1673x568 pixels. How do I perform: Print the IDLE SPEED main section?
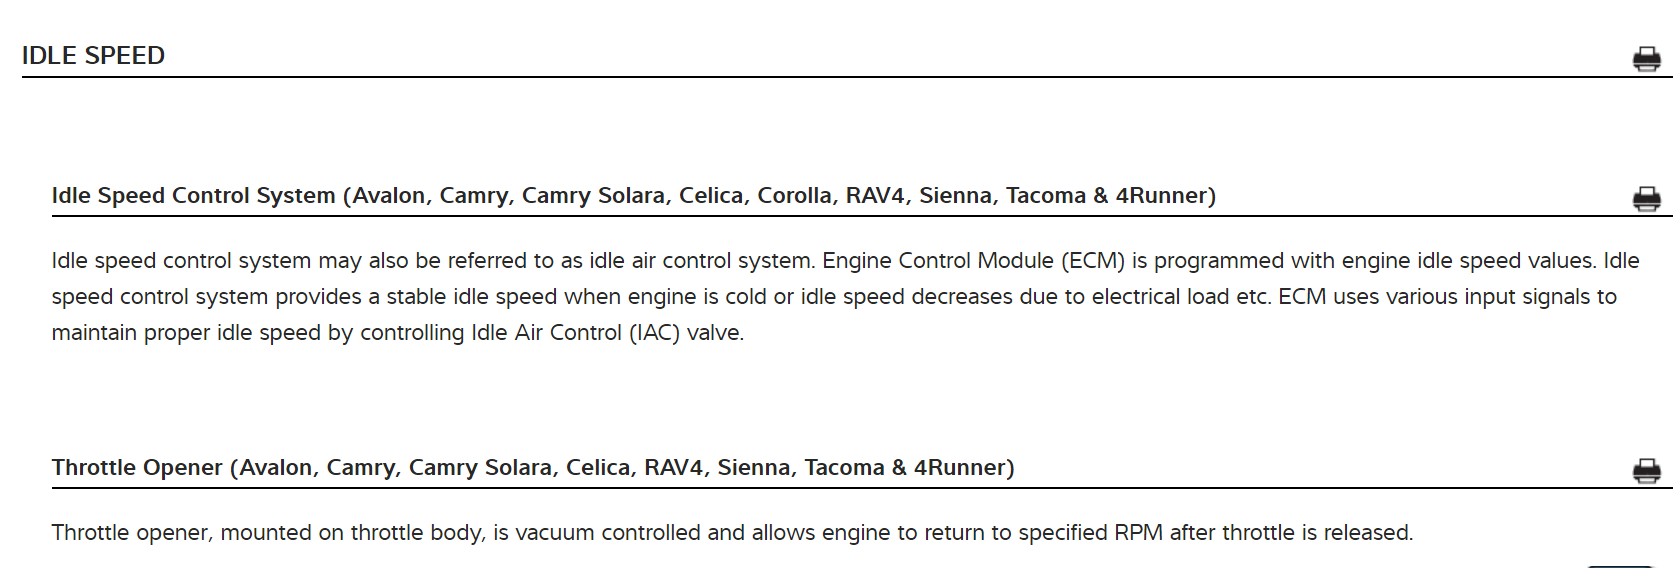click(1646, 59)
